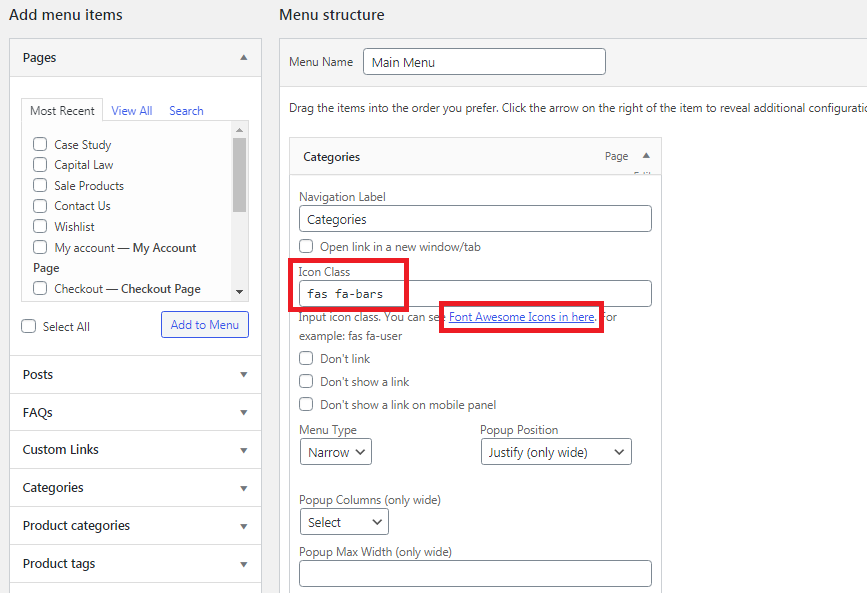Viewport: 867px width, 593px height.
Task: Expand the Posts section
Action: pos(243,375)
